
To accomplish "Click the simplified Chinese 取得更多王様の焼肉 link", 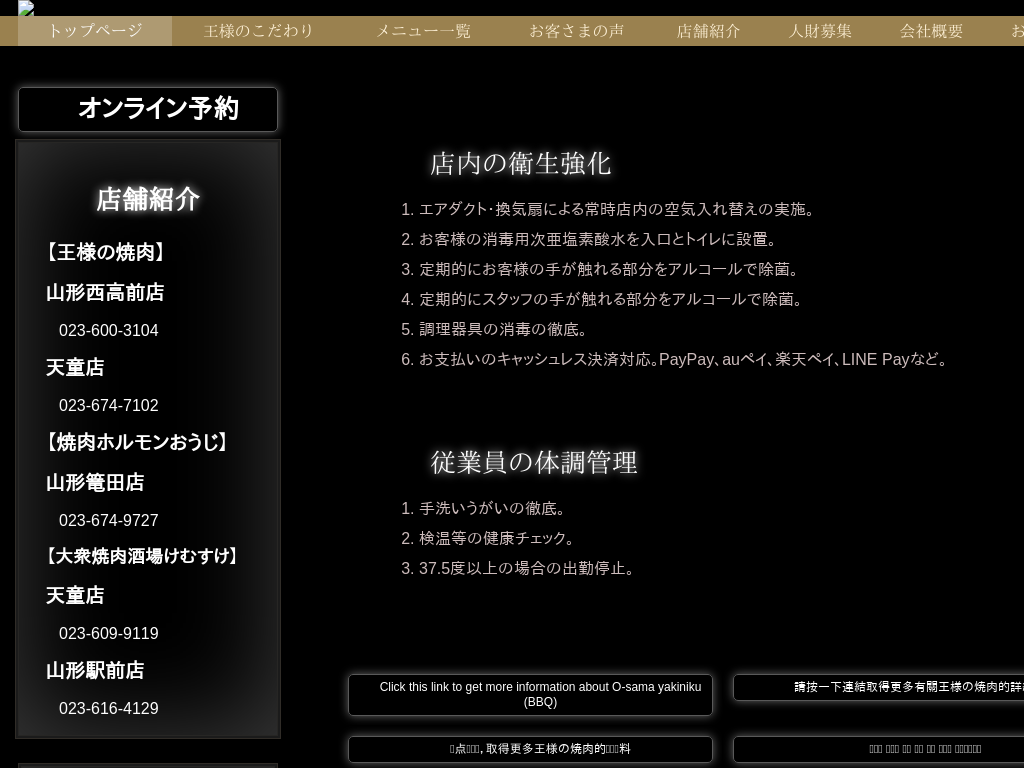I will coord(530,749).
